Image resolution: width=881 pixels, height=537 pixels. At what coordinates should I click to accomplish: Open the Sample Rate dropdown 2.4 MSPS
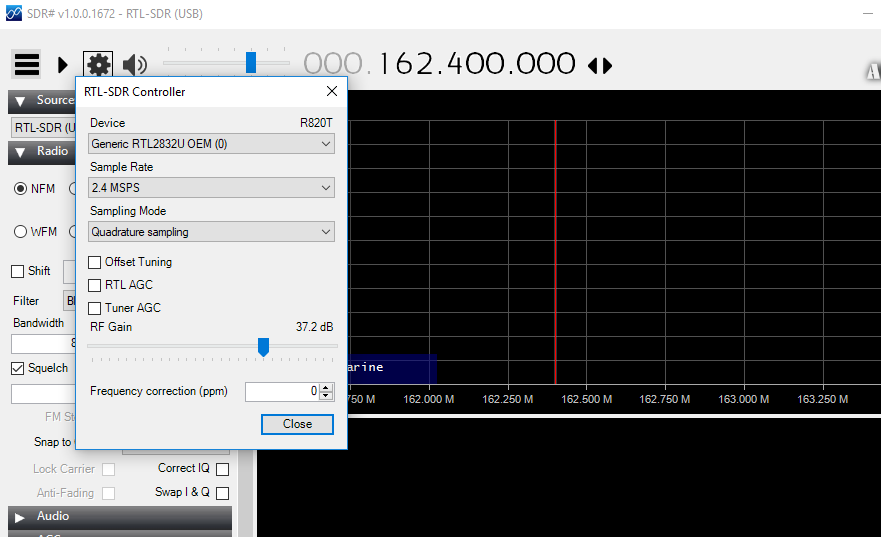click(x=211, y=188)
